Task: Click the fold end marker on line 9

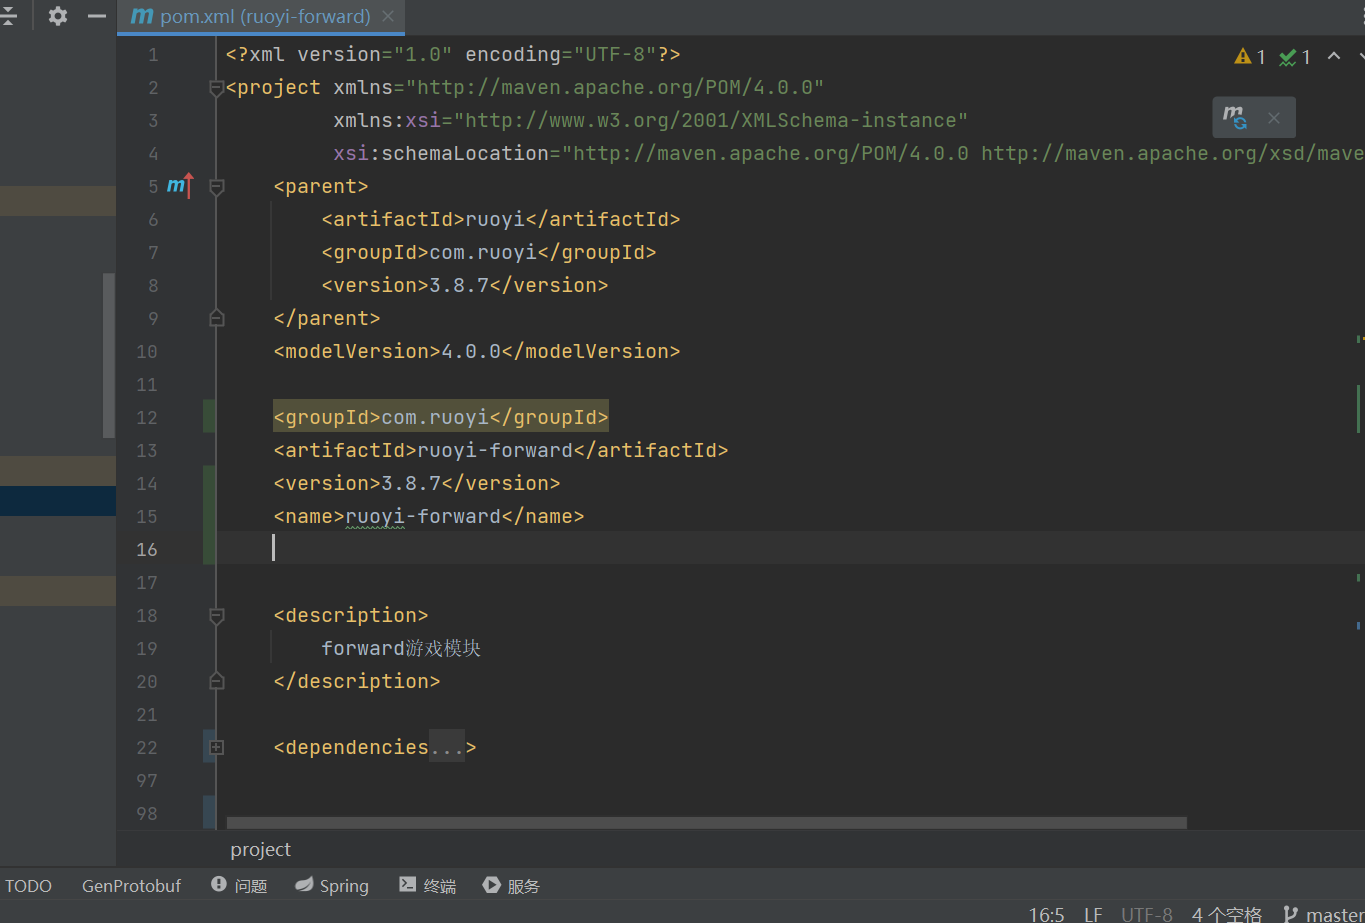Action: tap(216, 318)
